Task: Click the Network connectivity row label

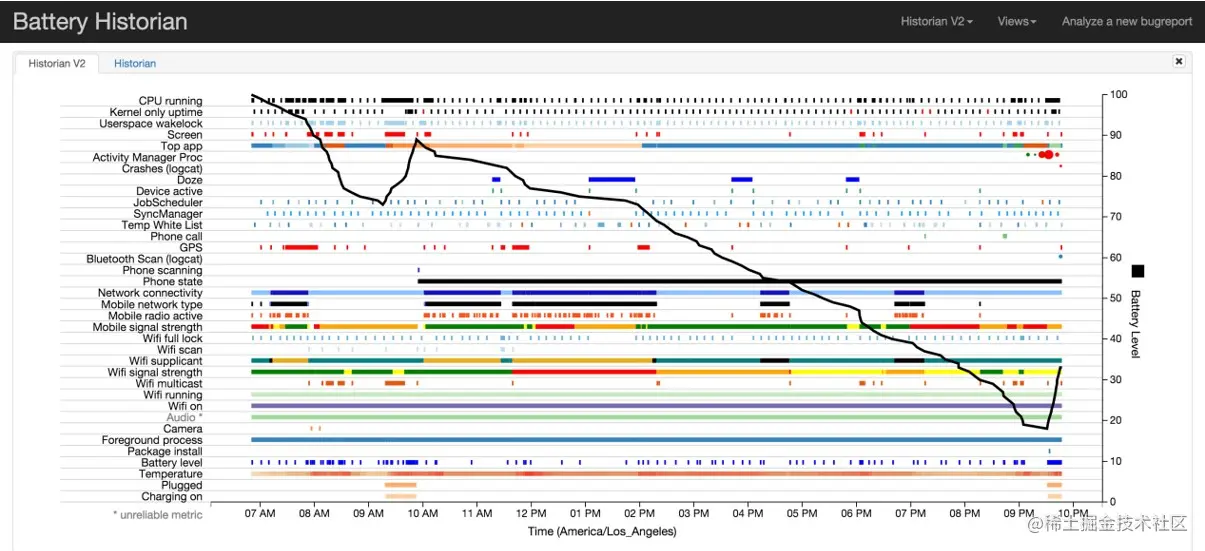Action: pyautogui.click(x=150, y=293)
